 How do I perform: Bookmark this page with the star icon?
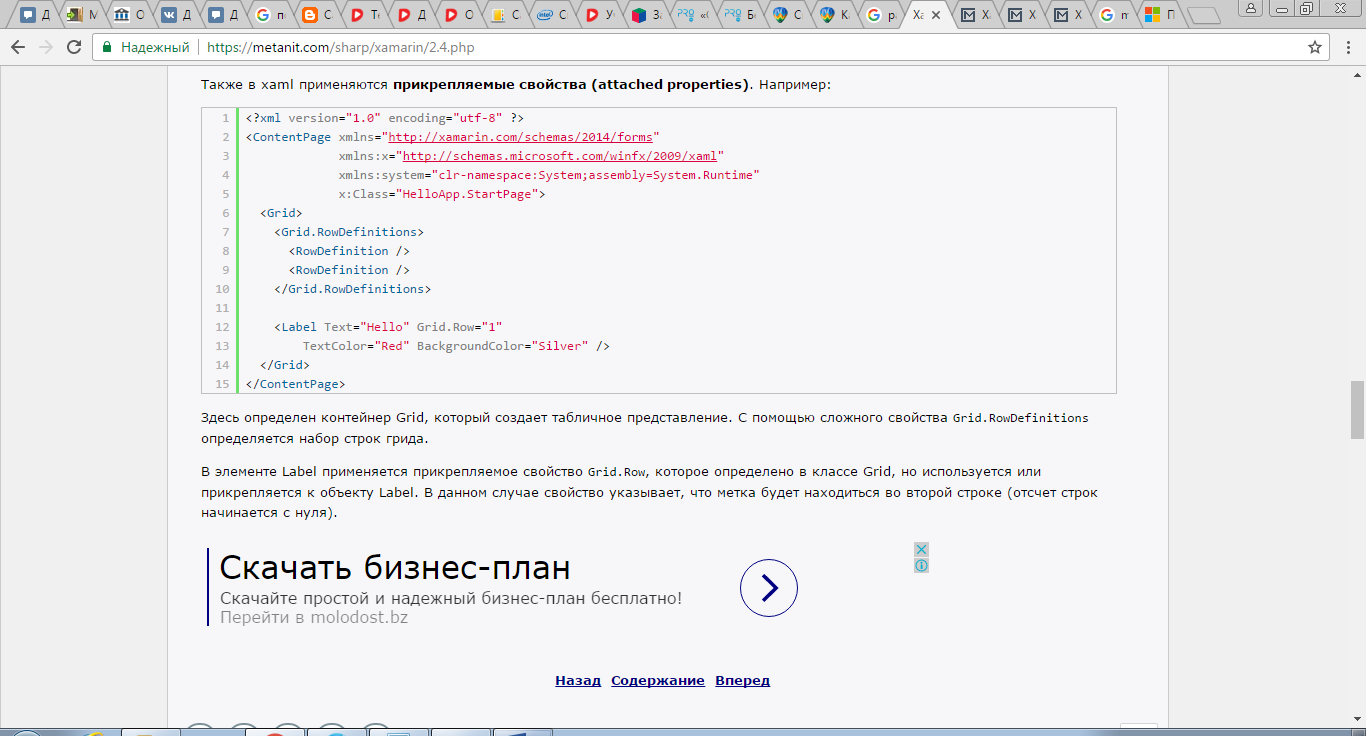pyautogui.click(x=1315, y=47)
